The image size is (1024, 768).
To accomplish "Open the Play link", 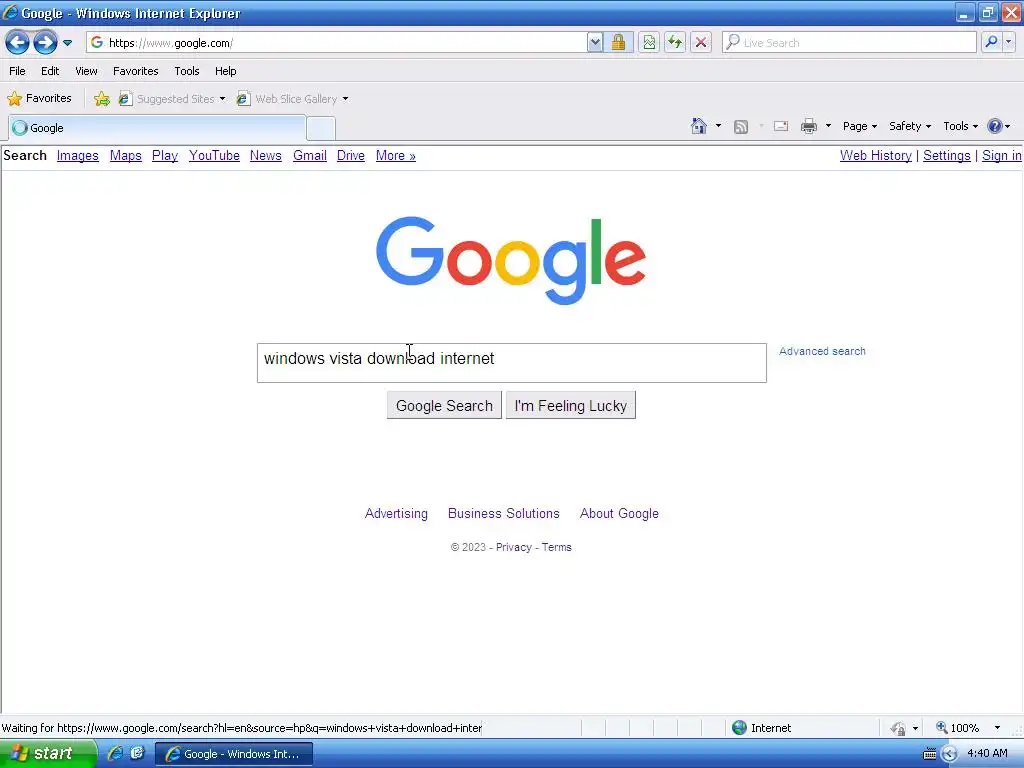I will click(165, 155).
